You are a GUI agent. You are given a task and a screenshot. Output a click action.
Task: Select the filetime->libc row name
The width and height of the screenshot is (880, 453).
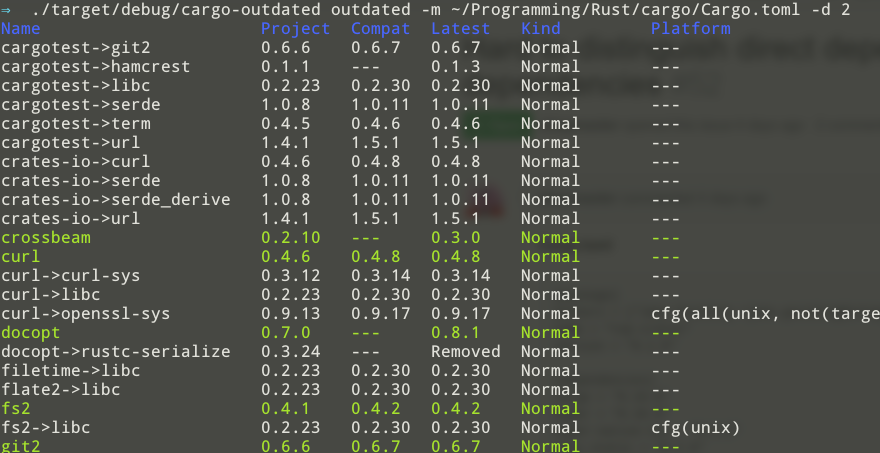pos(71,371)
